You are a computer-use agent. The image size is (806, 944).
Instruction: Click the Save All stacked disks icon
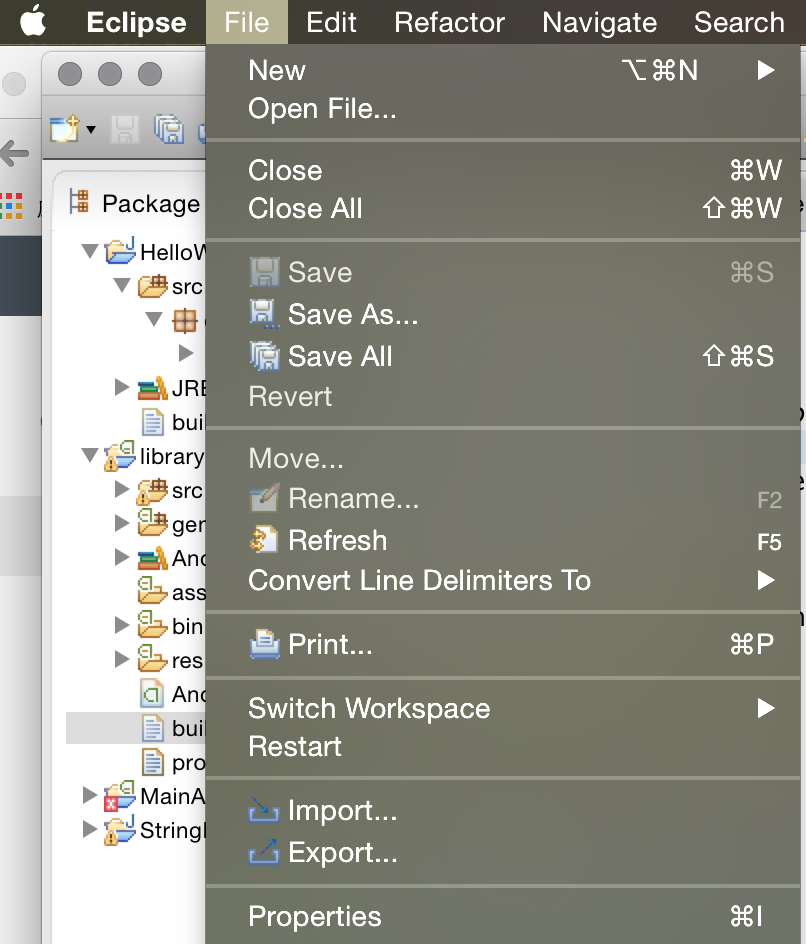click(264, 356)
